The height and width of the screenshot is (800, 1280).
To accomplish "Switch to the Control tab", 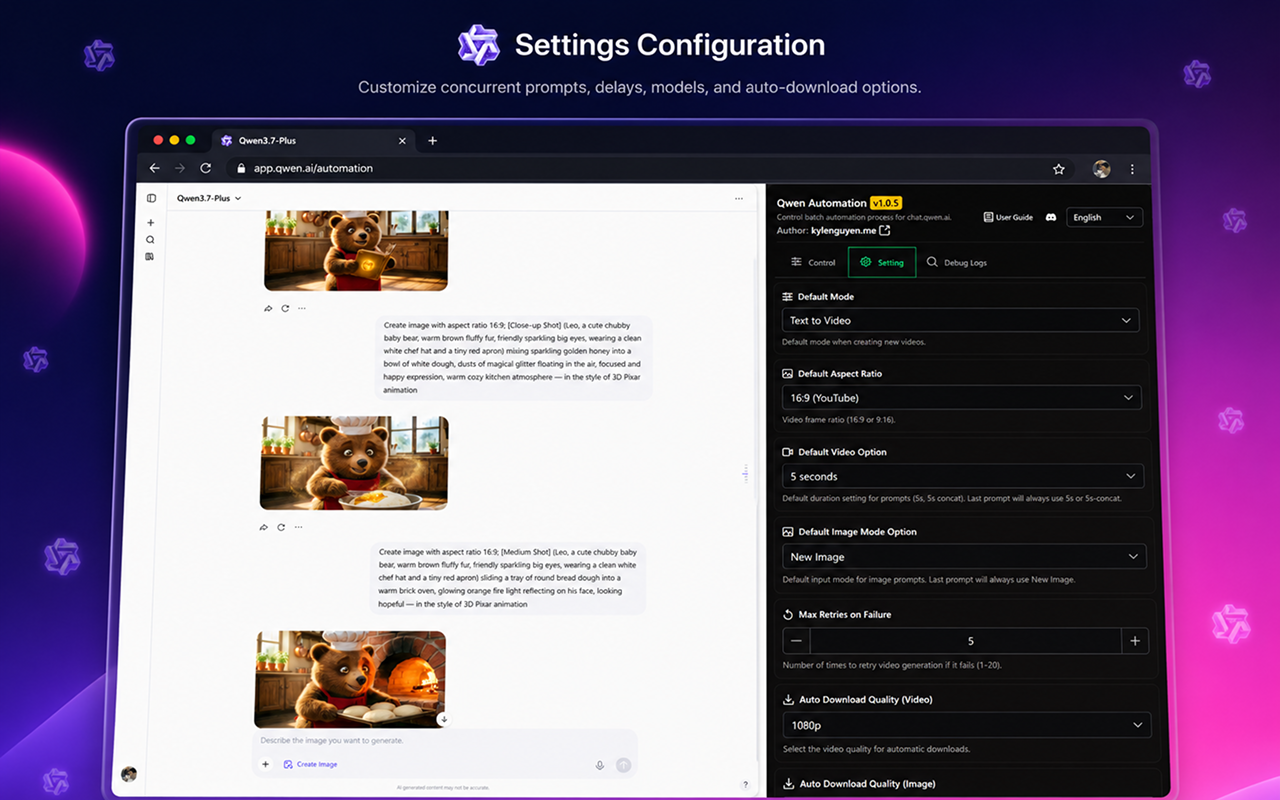I will click(813, 262).
